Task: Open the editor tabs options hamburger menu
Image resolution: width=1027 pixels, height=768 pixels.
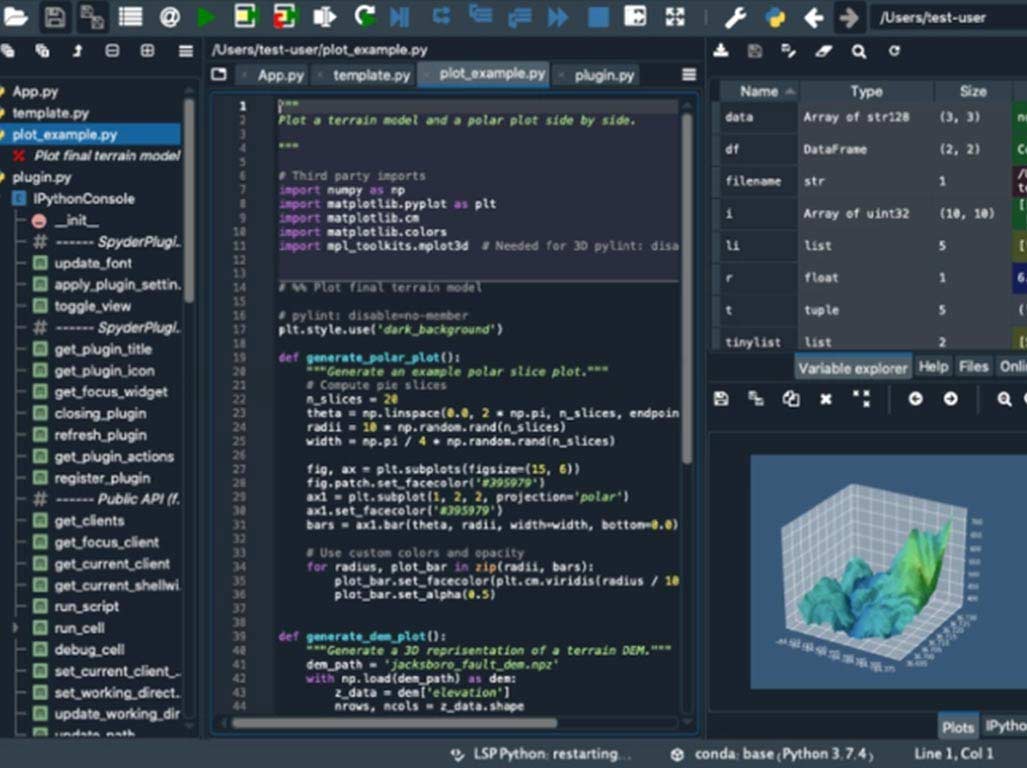Action: (x=689, y=75)
